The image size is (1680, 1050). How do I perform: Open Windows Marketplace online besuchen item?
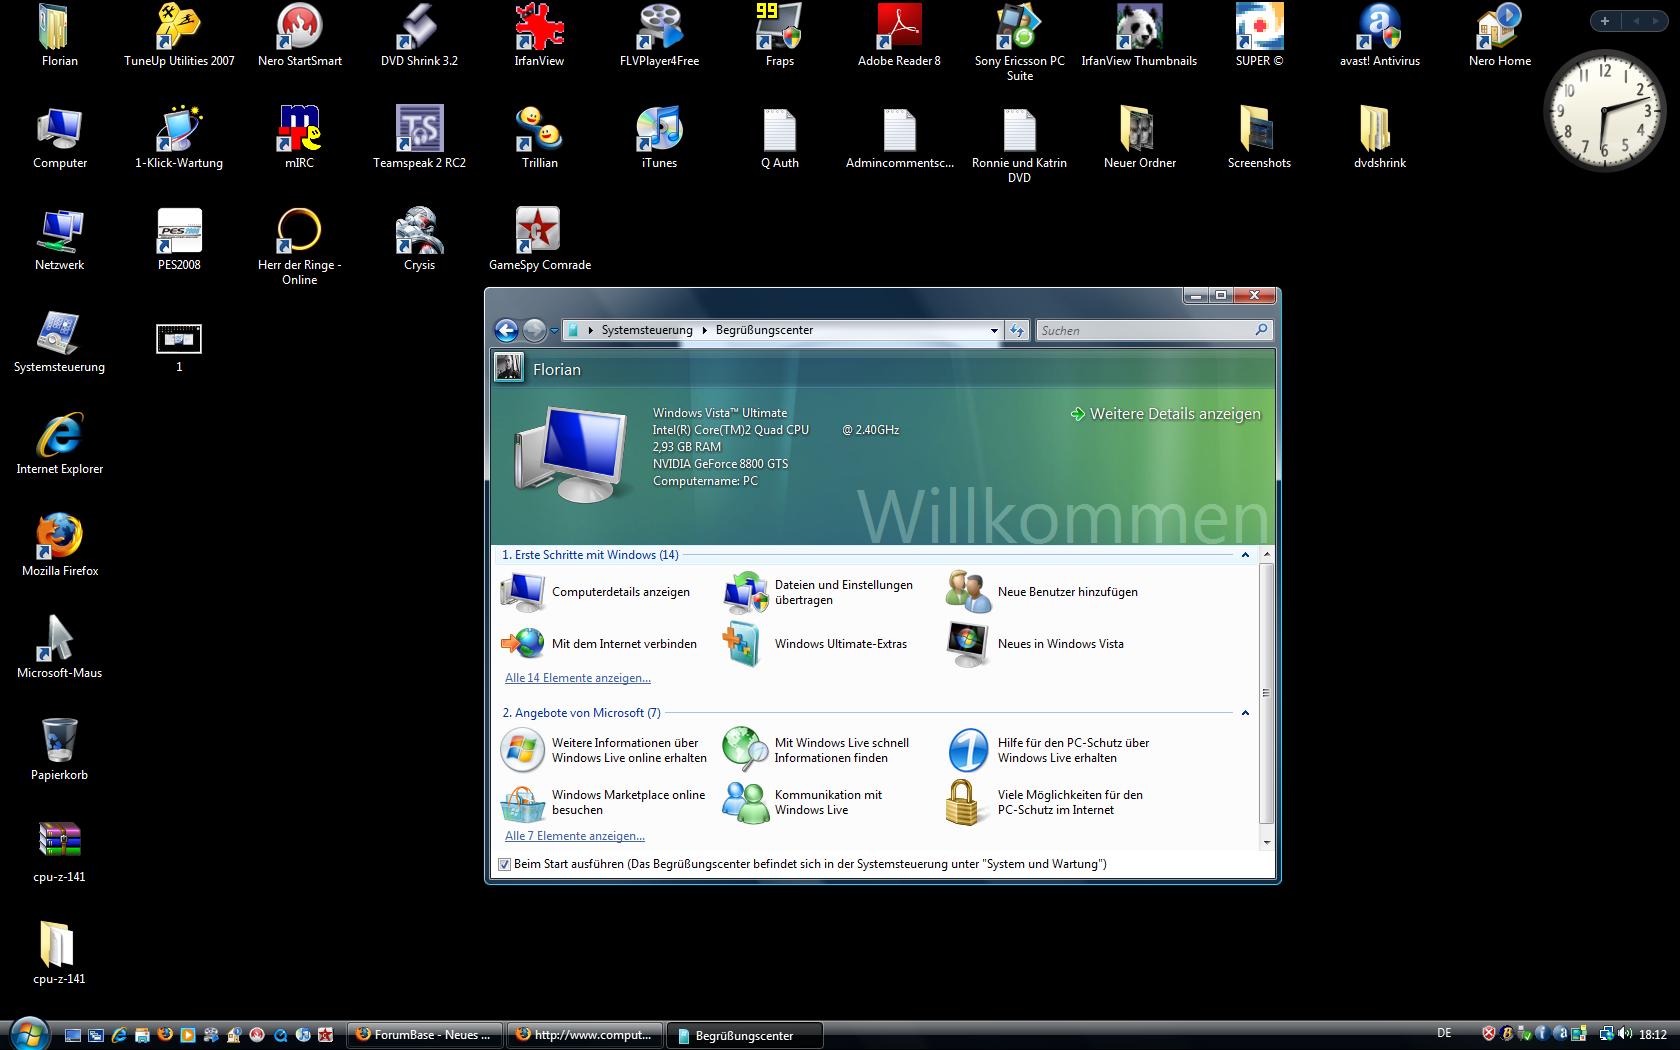point(603,802)
